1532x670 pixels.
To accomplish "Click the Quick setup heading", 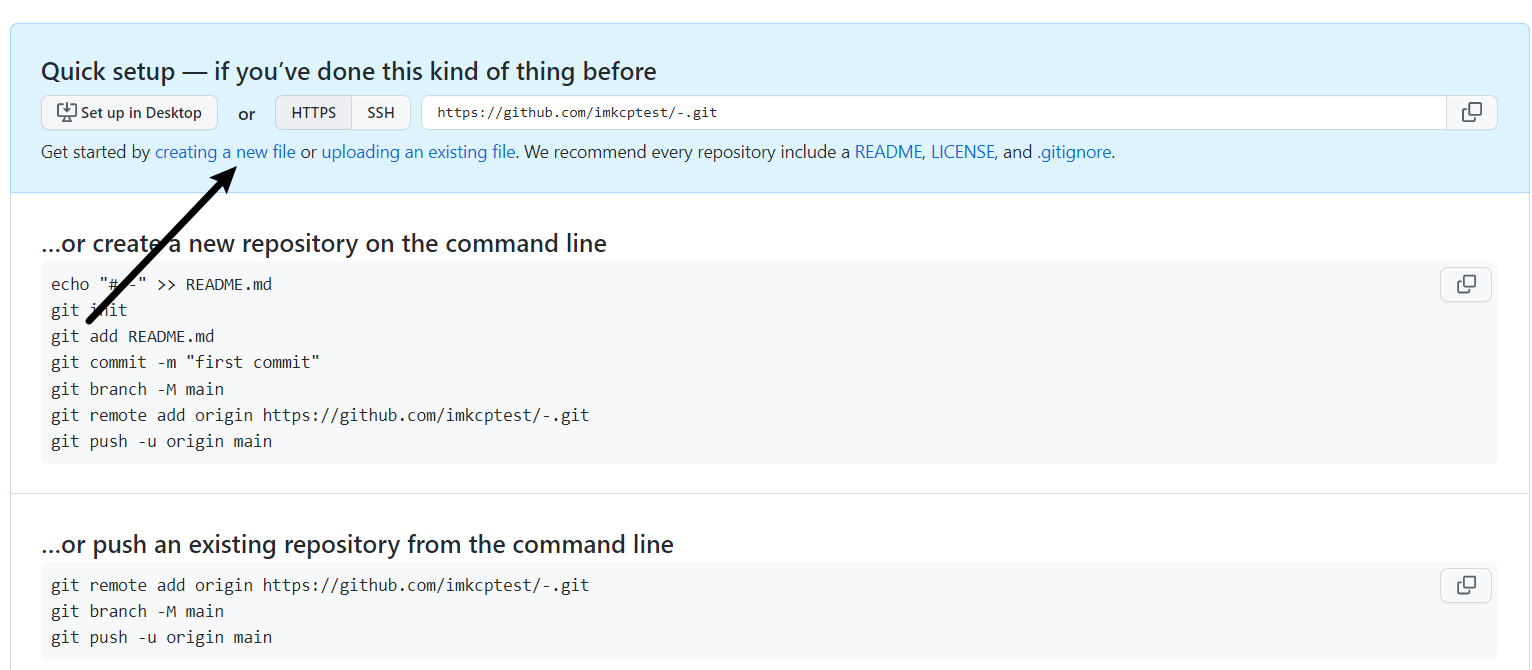I will click(x=348, y=72).
